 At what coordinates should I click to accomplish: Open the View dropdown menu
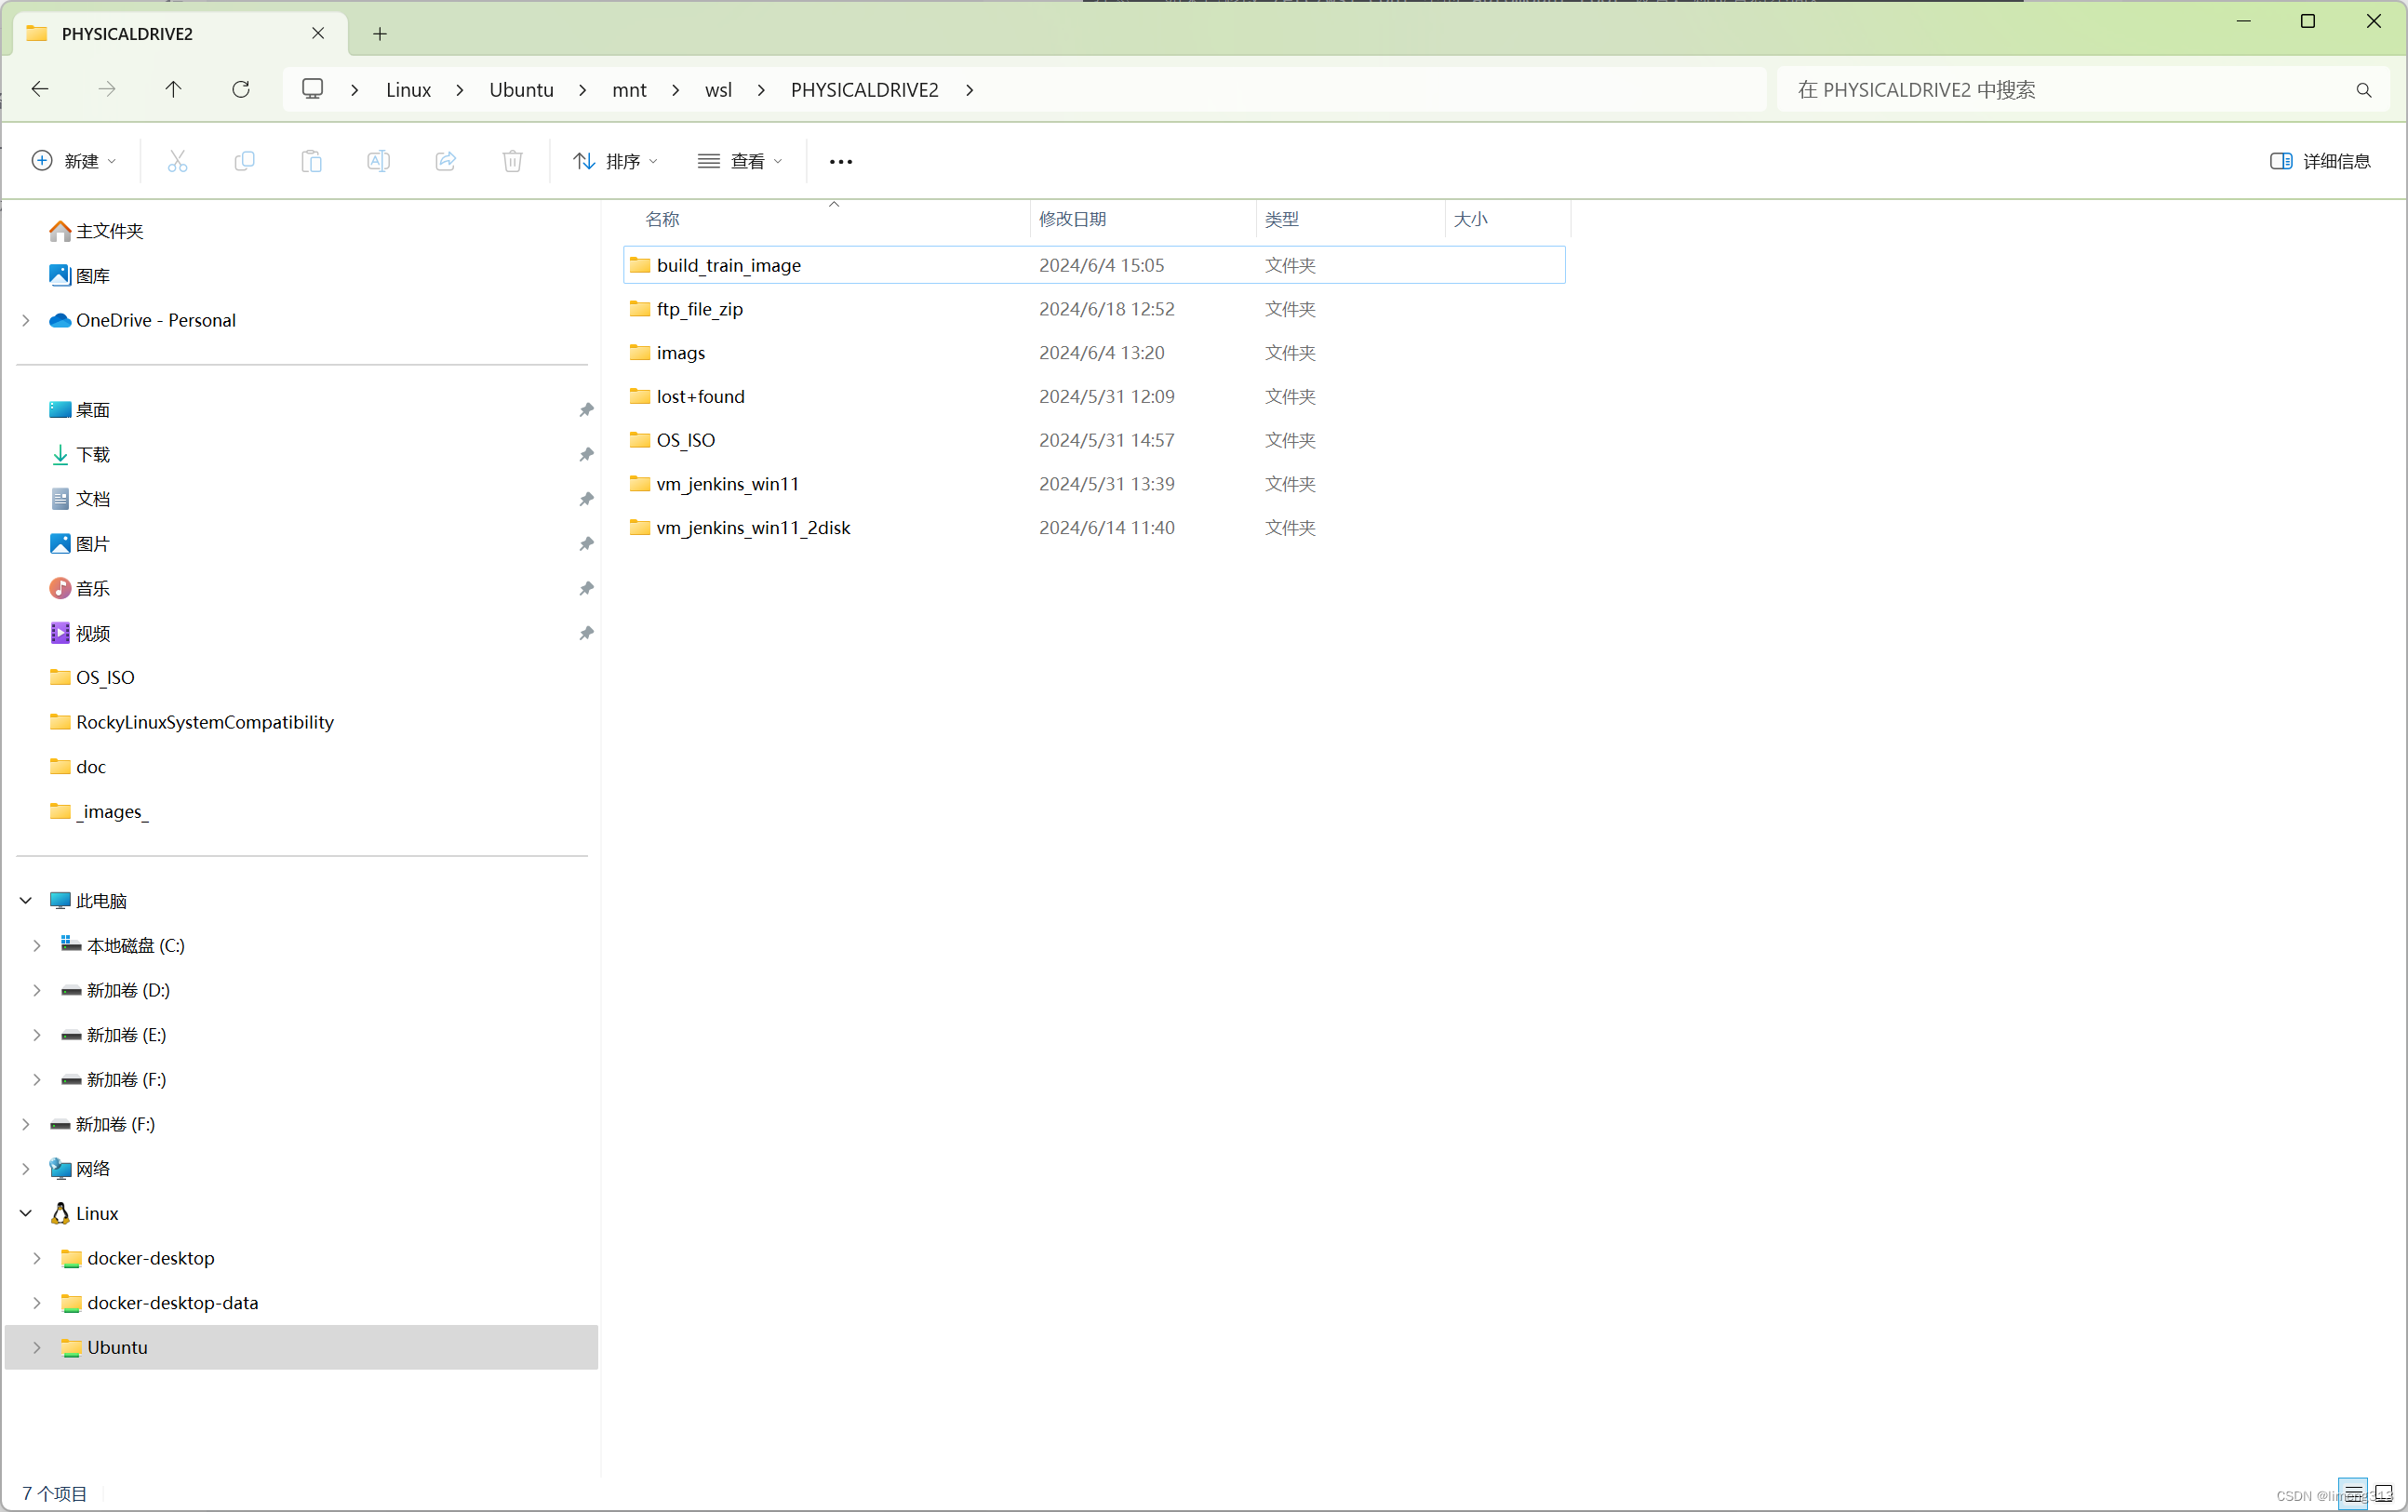point(740,161)
